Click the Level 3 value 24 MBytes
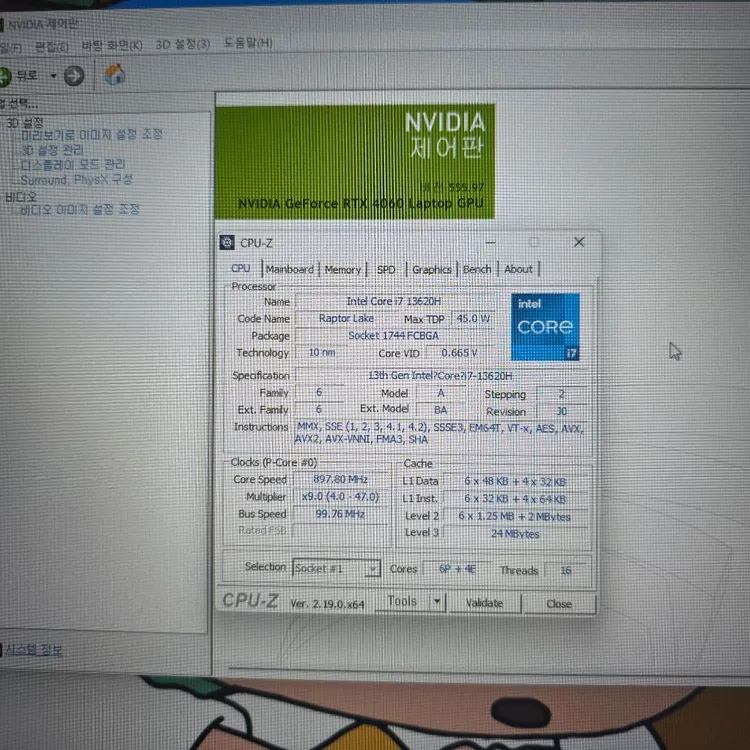The image size is (750, 750). point(515,534)
